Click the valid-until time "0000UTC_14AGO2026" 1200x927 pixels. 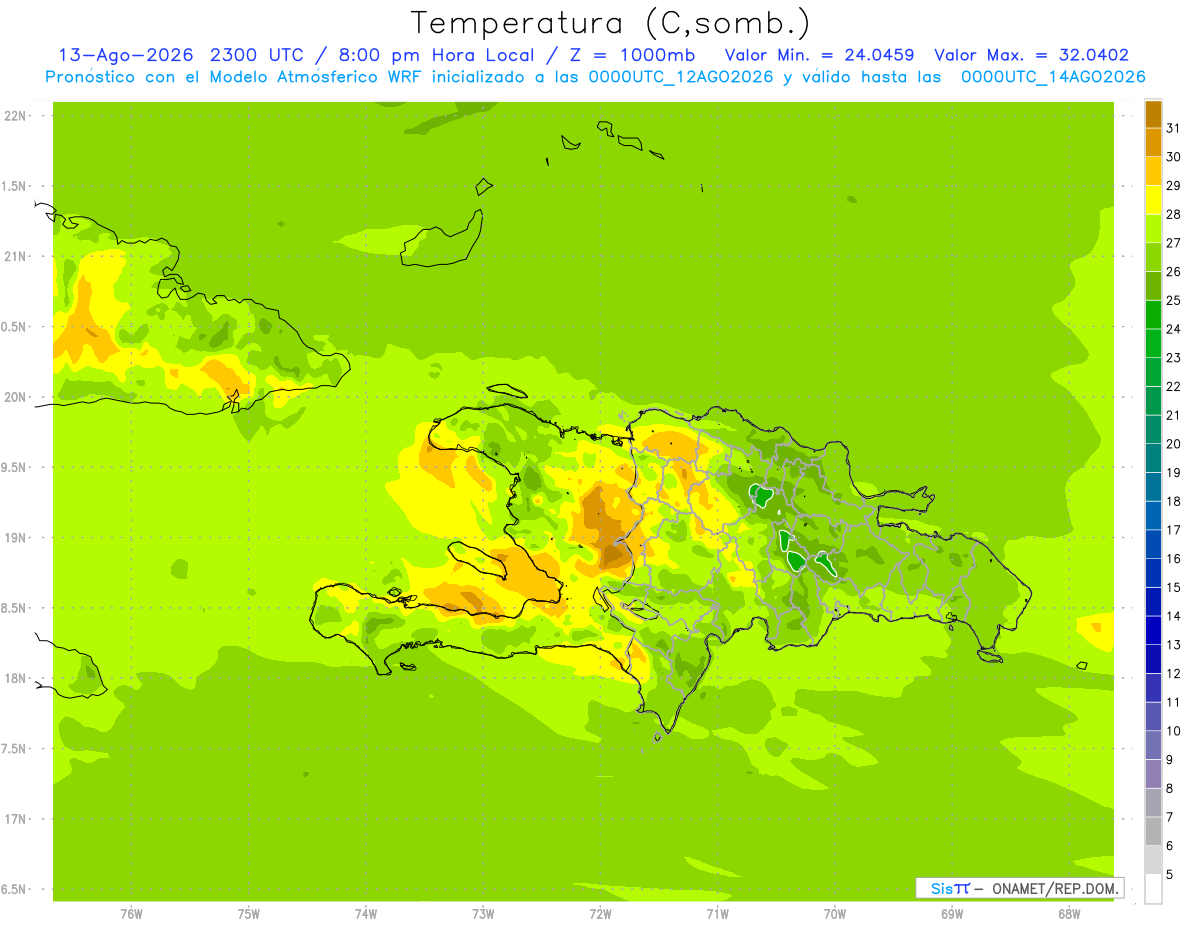1053,77
